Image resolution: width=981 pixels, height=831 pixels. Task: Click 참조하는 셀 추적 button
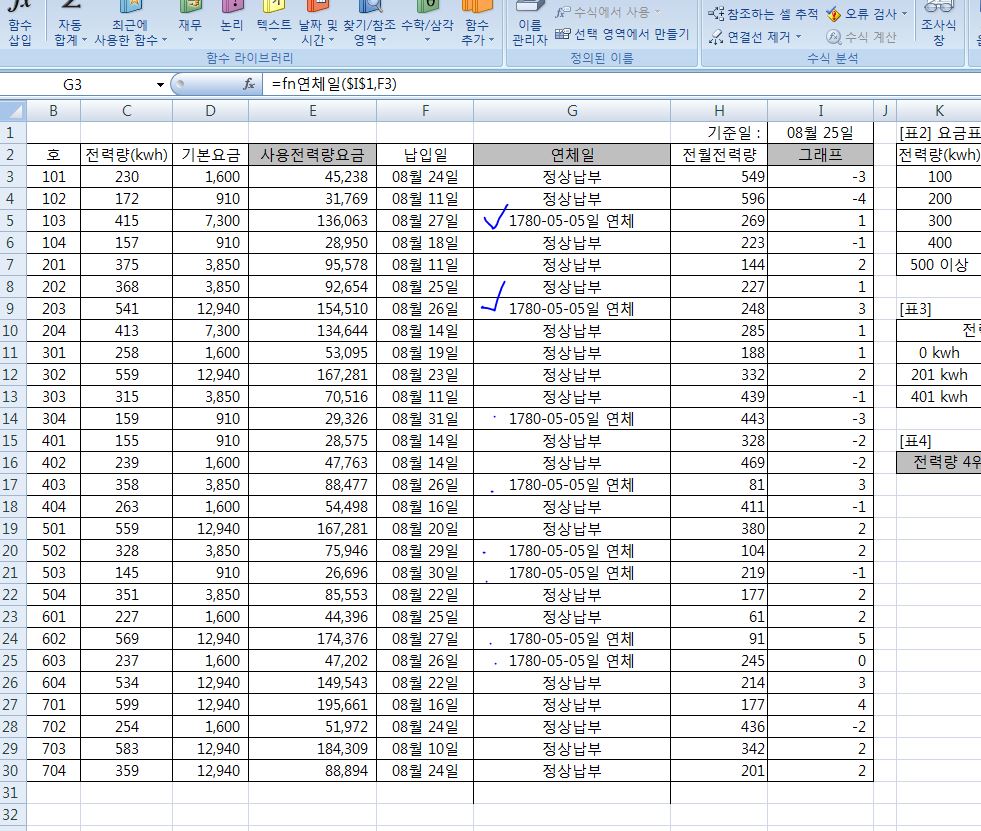764,14
